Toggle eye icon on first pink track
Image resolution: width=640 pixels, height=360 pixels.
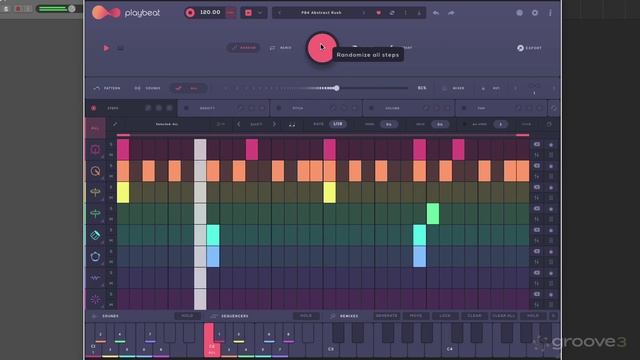point(537,144)
